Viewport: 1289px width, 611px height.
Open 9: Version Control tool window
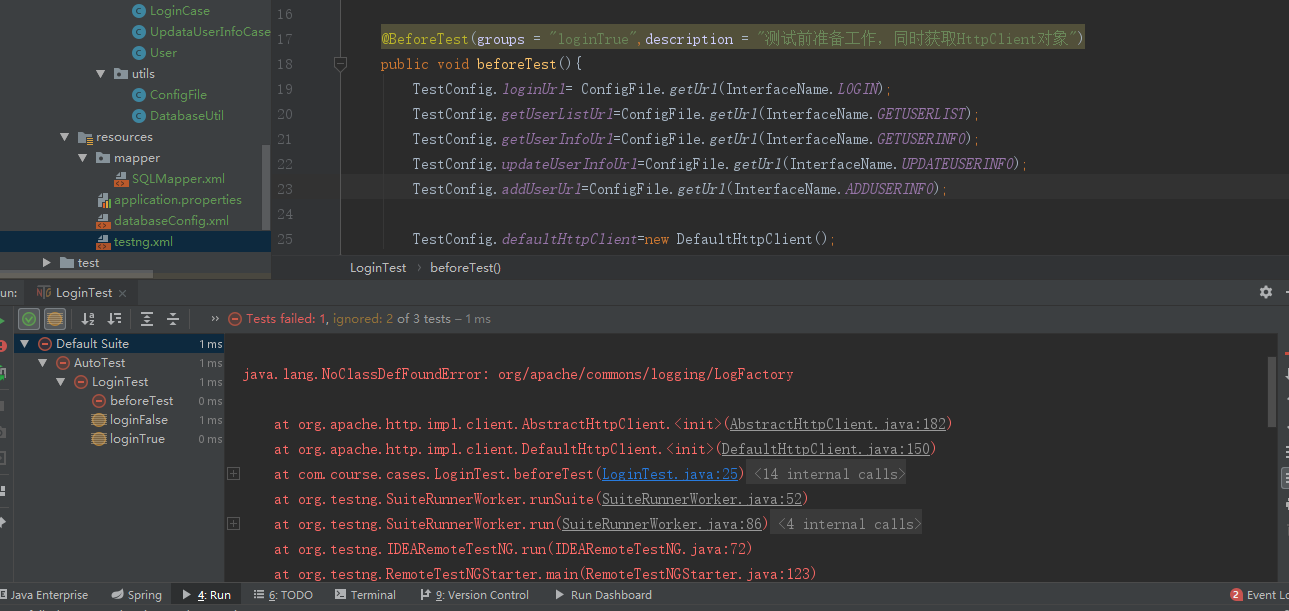(474, 595)
